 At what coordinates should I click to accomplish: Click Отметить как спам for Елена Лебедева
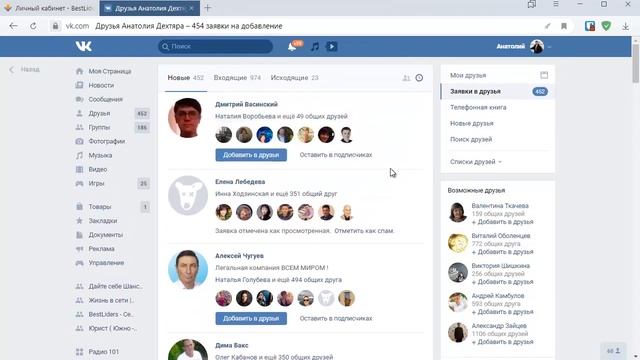(x=364, y=231)
